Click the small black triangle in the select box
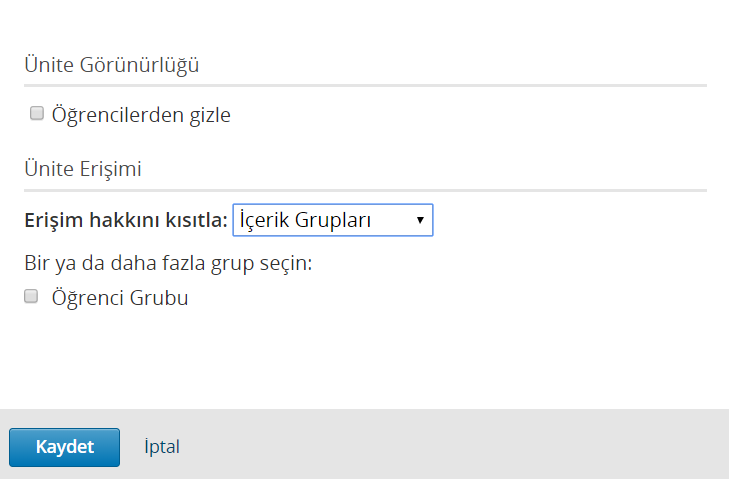The image size is (729, 479). pyautogui.click(x=420, y=220)
